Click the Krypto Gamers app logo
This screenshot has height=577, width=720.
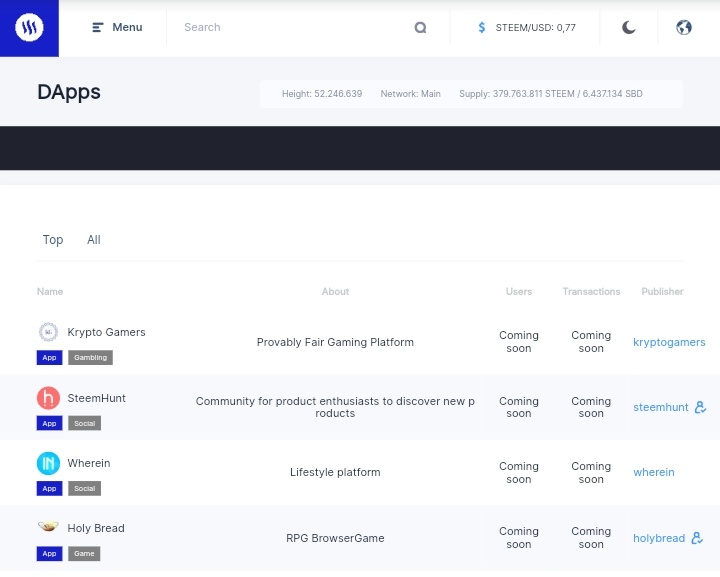(48, 332)
